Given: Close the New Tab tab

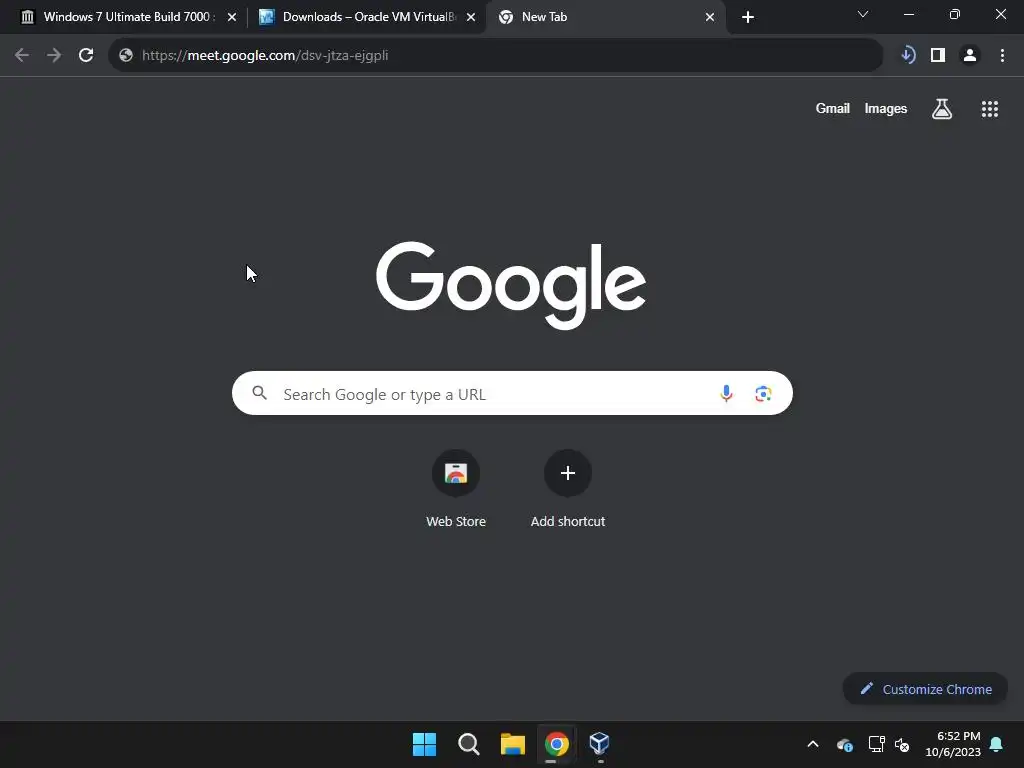Looking at the screenshot, I should pos(710,17).
